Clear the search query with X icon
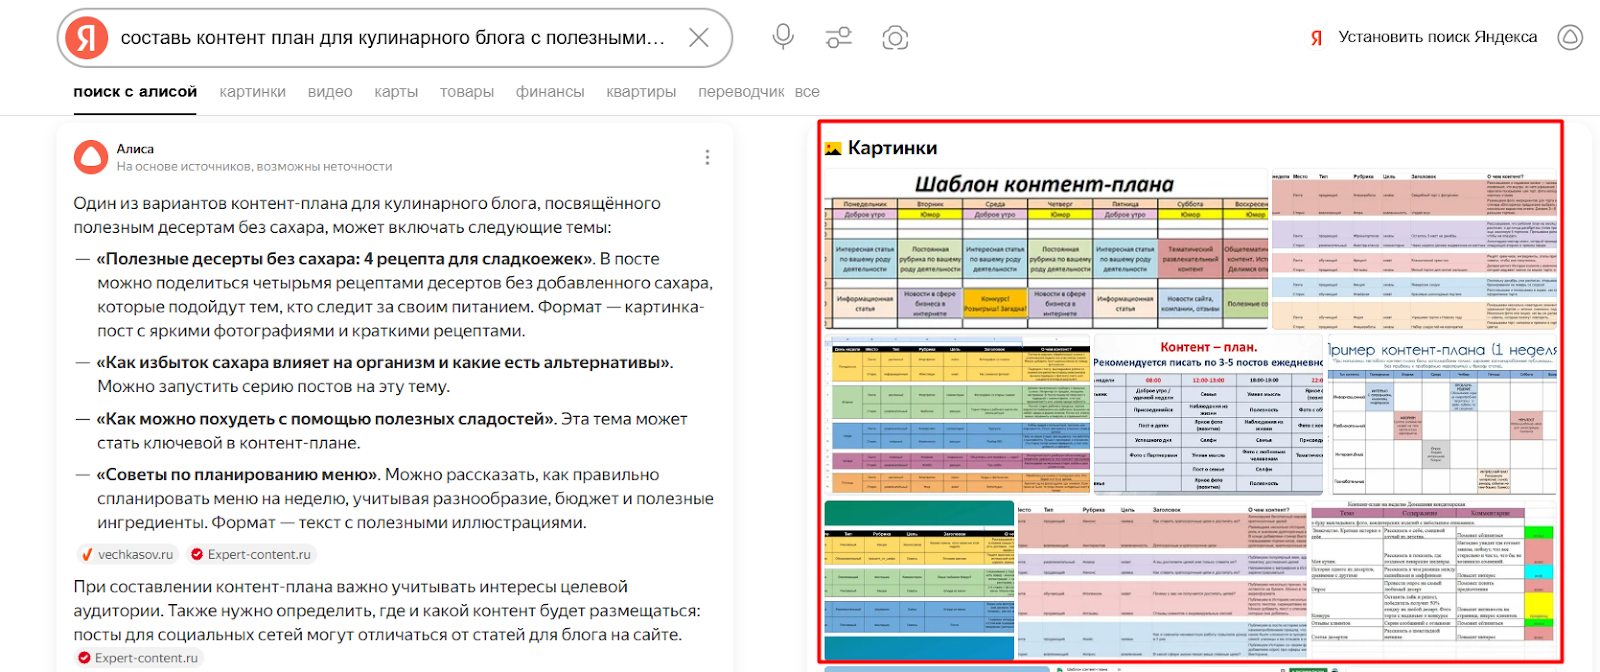The width and height of the screenshot is (1600, 672). [698, 38]
